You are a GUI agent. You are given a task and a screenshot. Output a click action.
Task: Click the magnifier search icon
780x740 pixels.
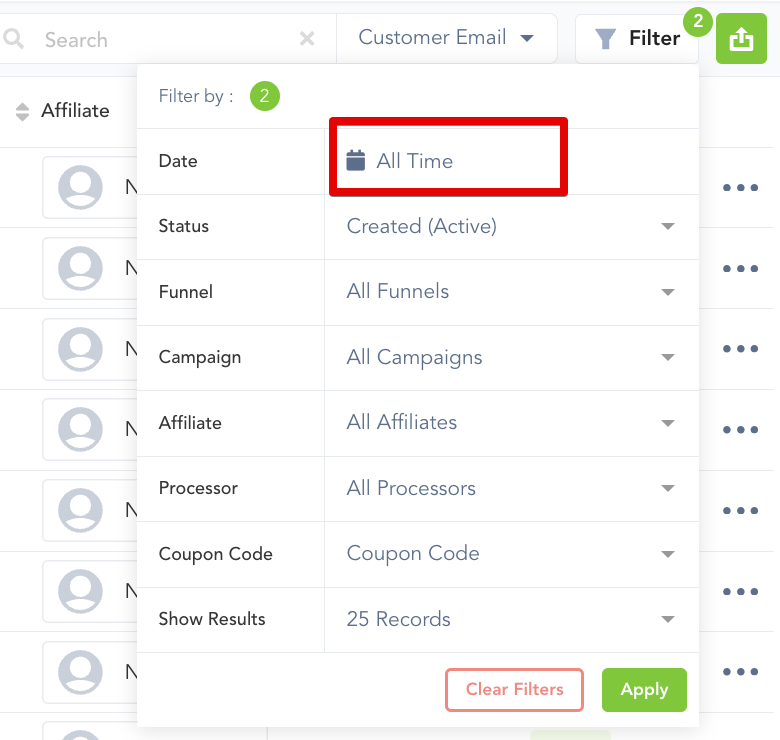coord(14,39)
